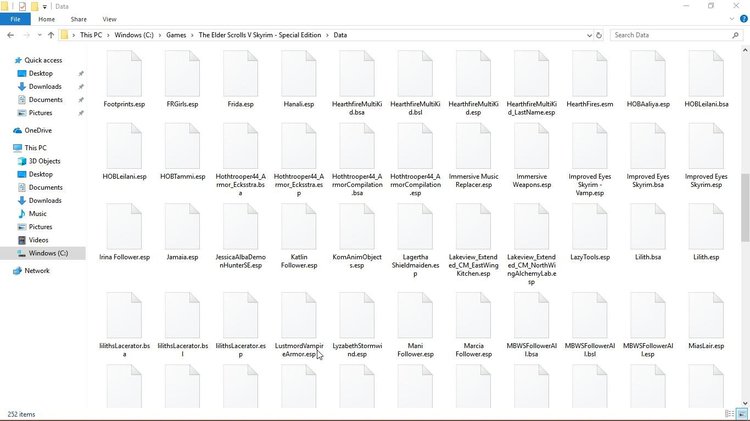Viewport: 750px width, 421px height.
Task: Click Windows (C:) breadcrumb in address bar
Action: point(134,35)
